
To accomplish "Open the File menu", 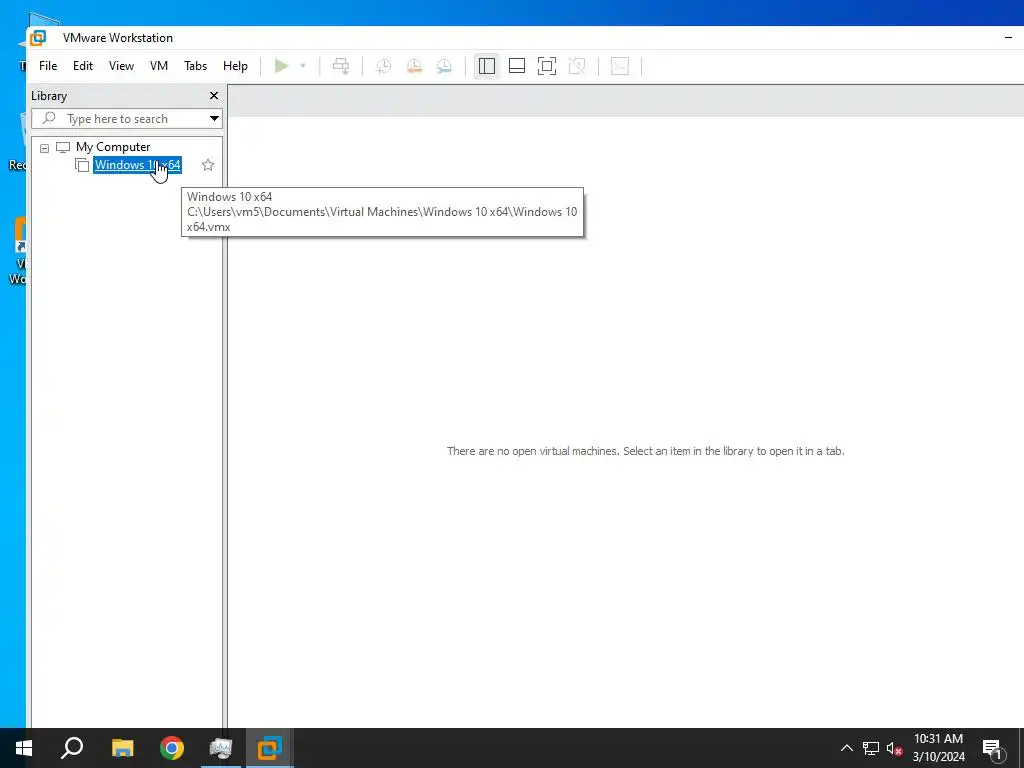I will point(48,66).
